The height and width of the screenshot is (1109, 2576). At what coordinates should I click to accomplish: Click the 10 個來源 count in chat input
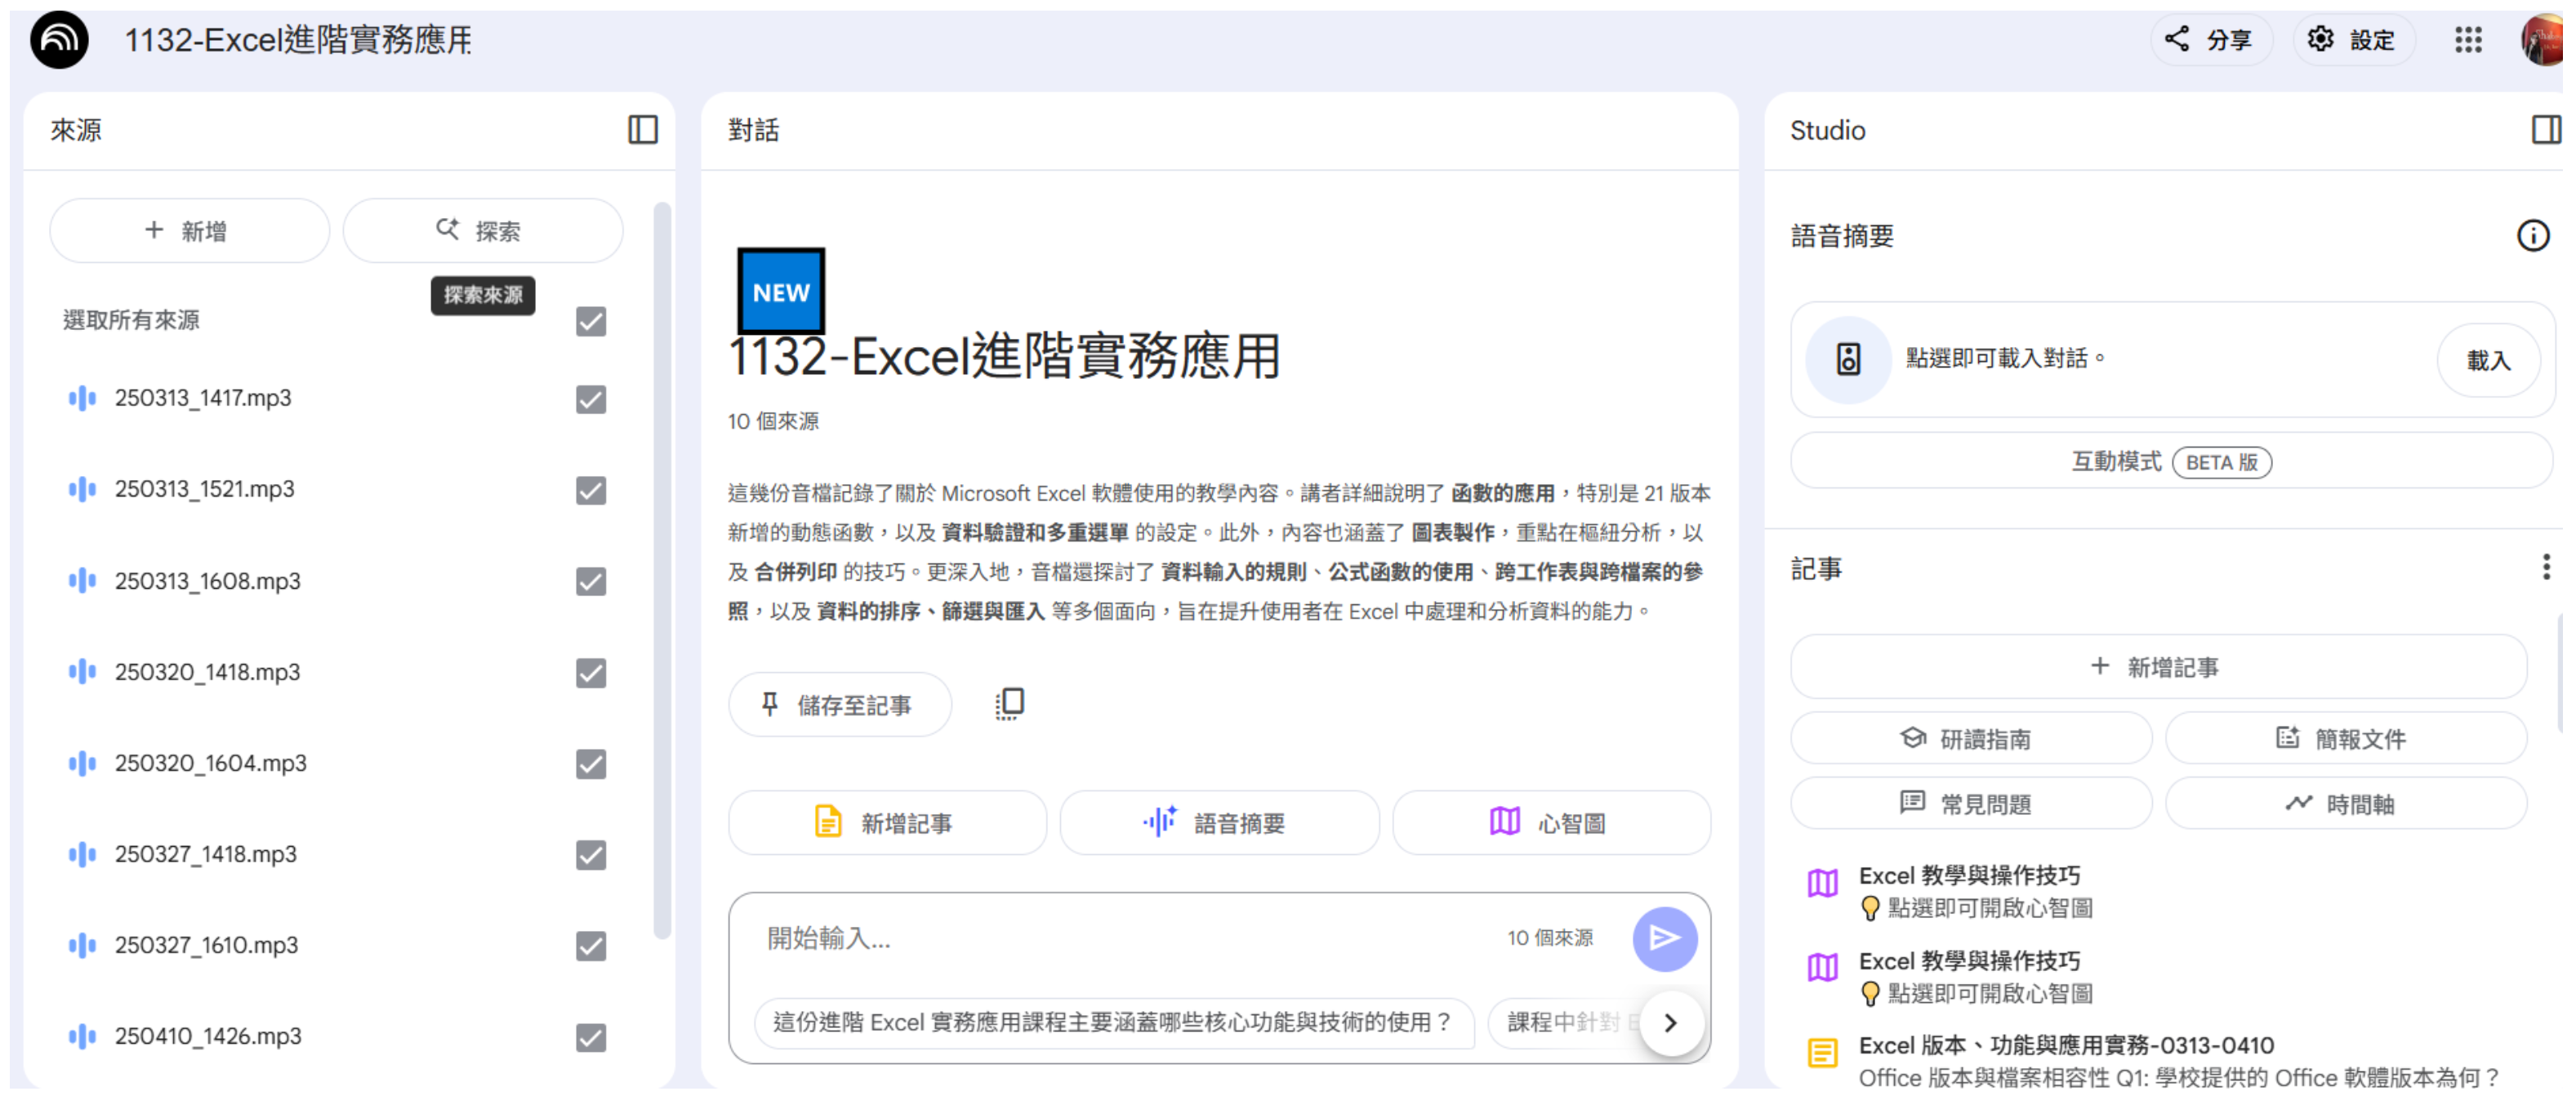[x=1549, y=938]
